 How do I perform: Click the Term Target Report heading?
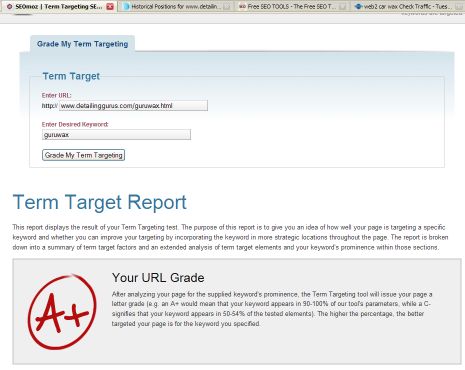(100, 202)
